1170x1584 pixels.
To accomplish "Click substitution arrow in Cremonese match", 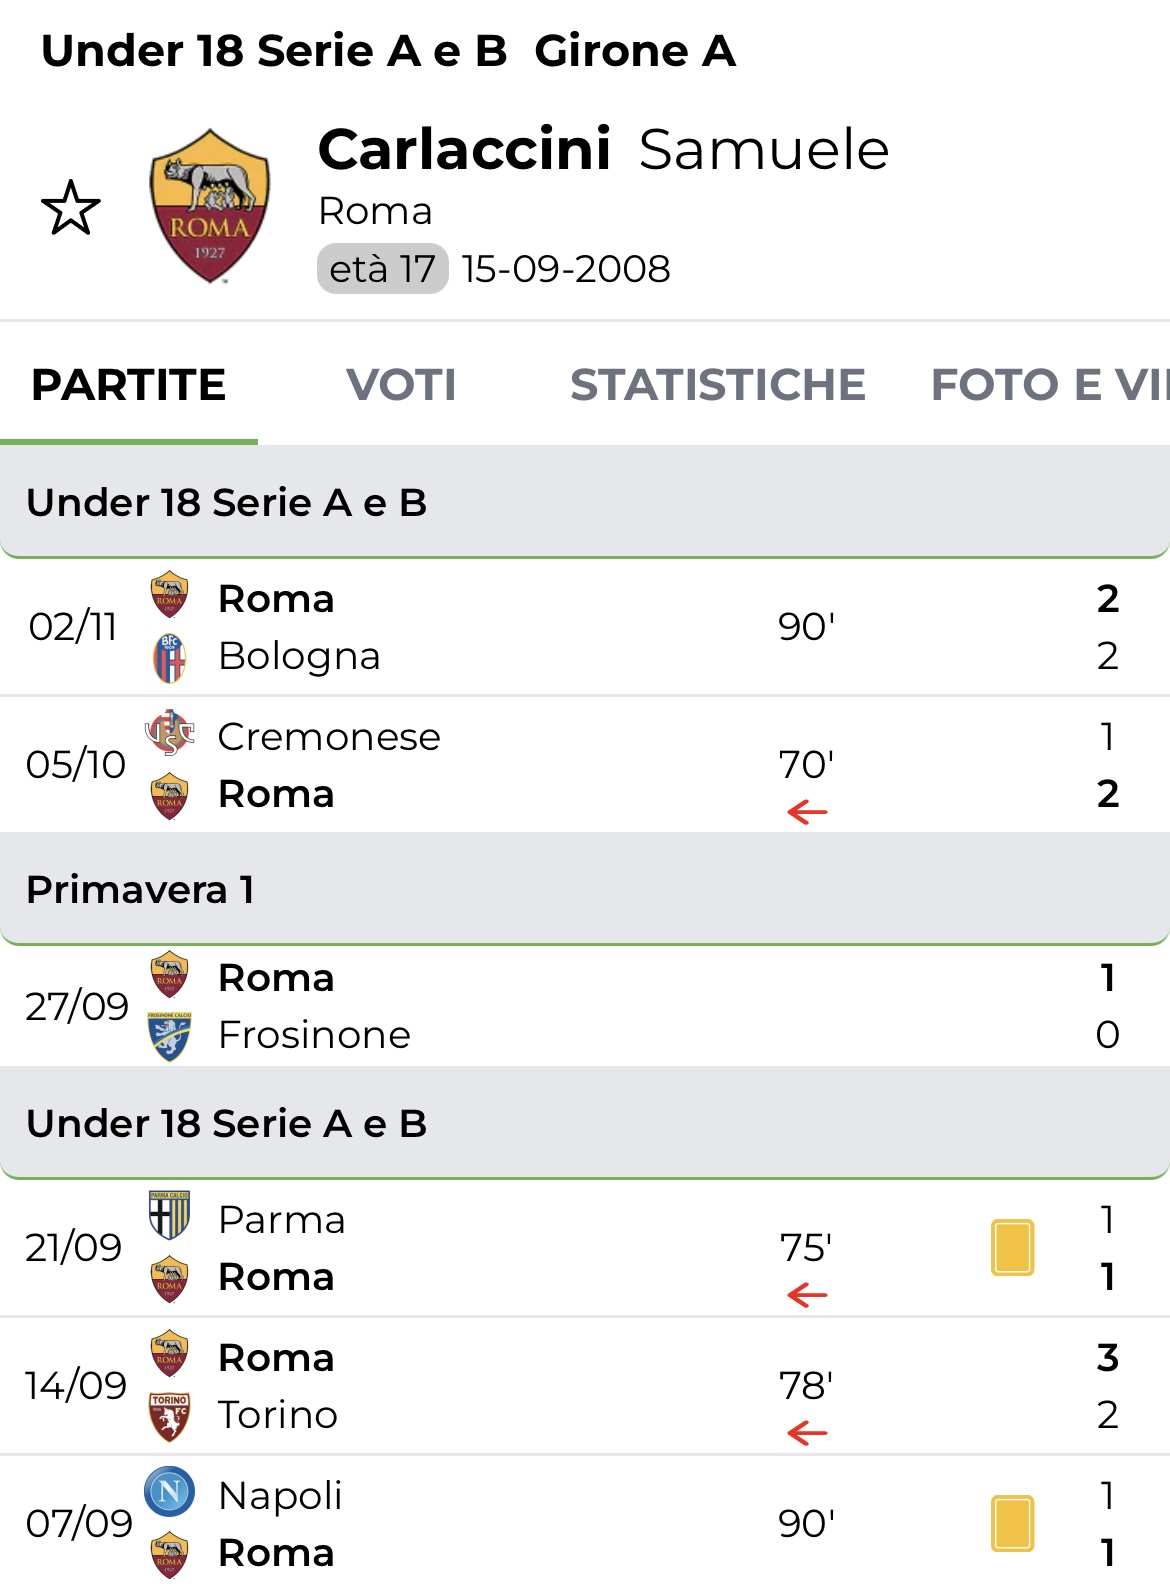I will [x=807, y=812].
